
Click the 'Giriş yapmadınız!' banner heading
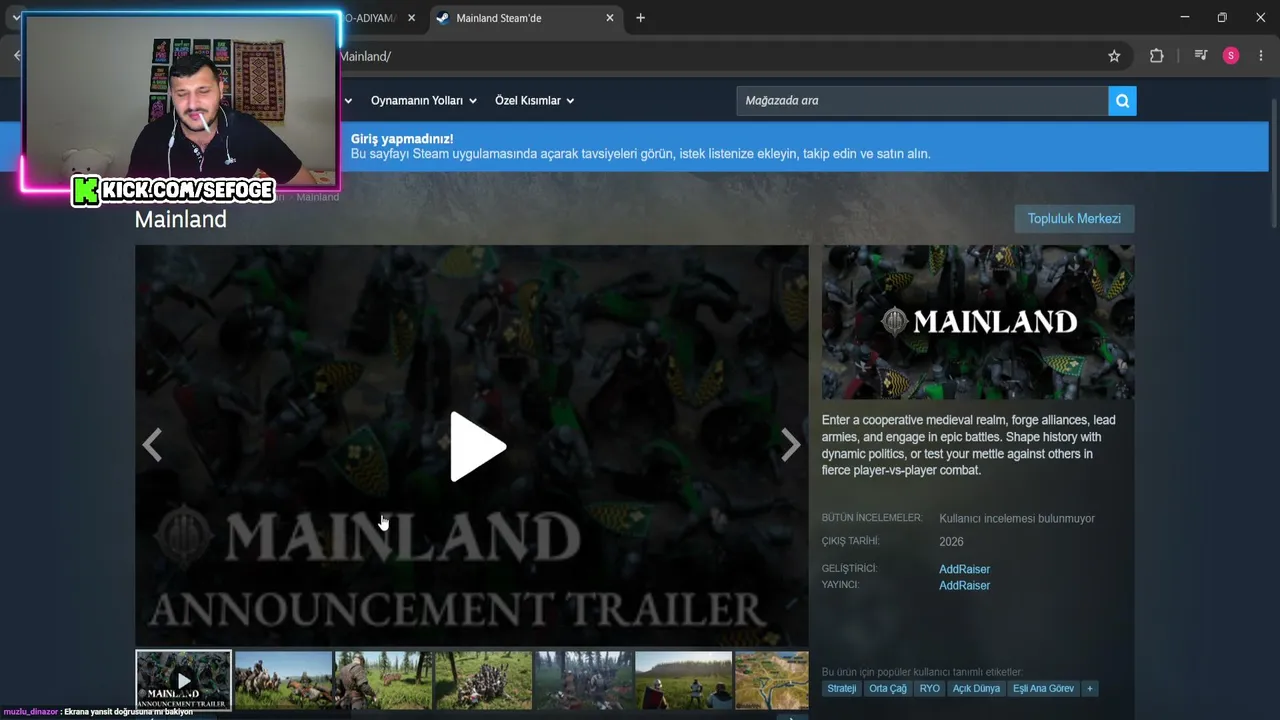point(402,139)
